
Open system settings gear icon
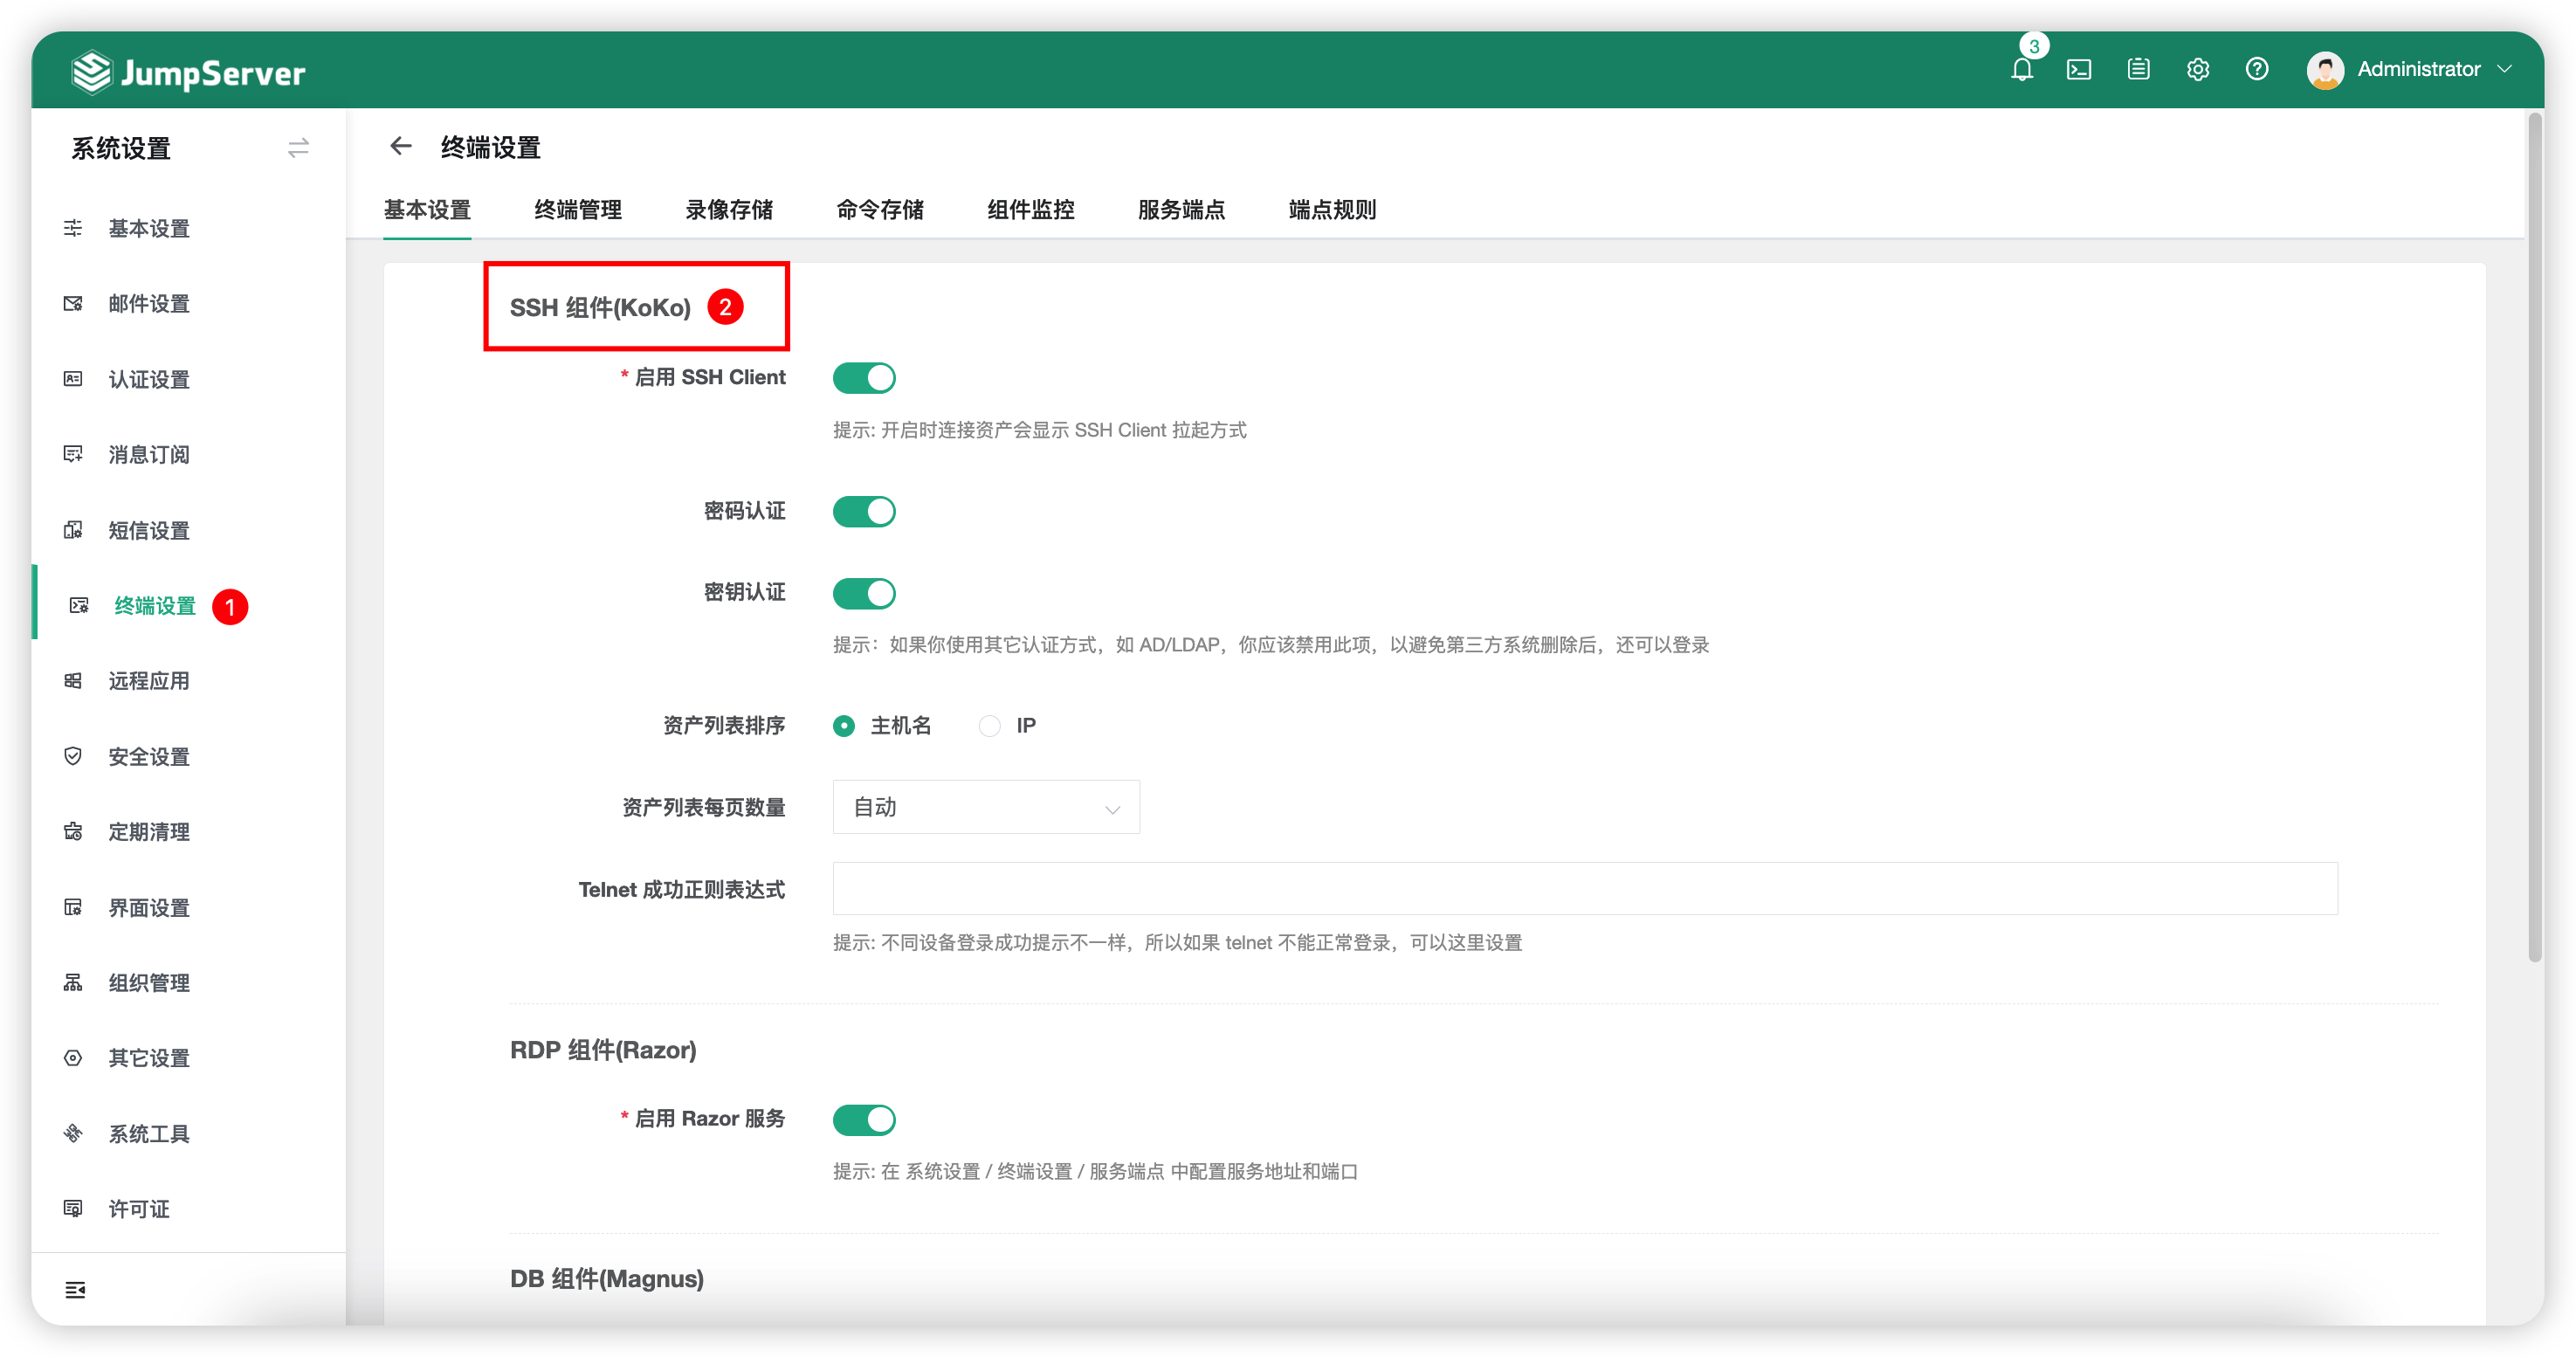click(x=2197, y=69)
